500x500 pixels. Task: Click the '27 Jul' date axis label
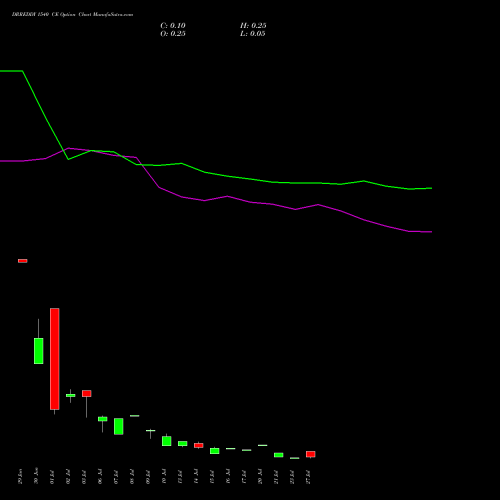coord(308,477)
